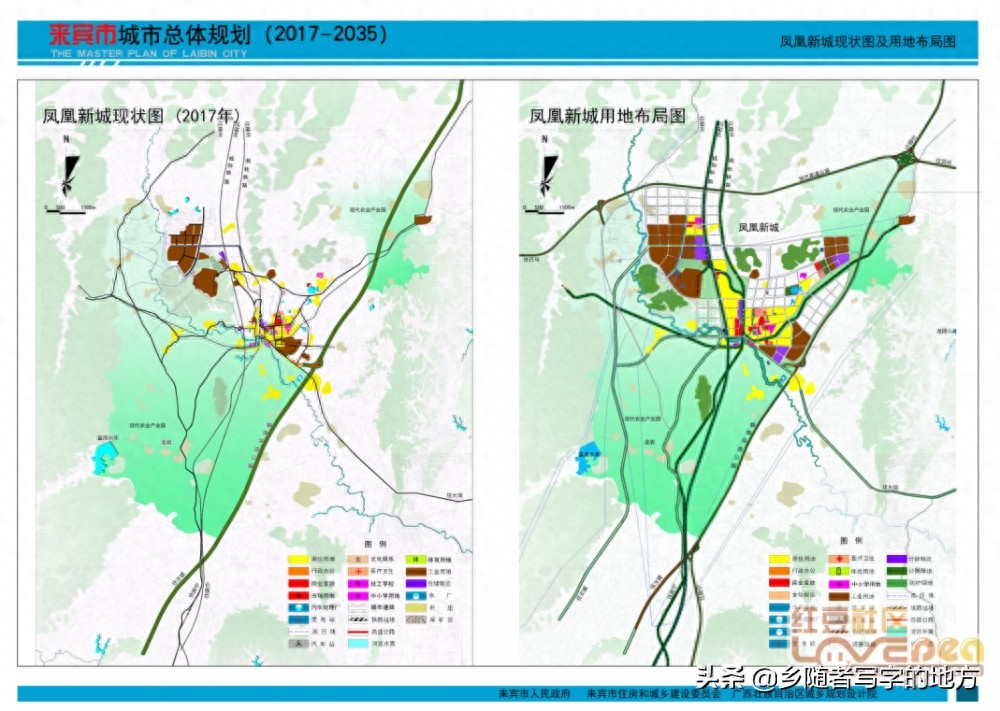Click the purple 仓储物流 warehouse color swatch

pyautogui.click(x=416, y=583)
